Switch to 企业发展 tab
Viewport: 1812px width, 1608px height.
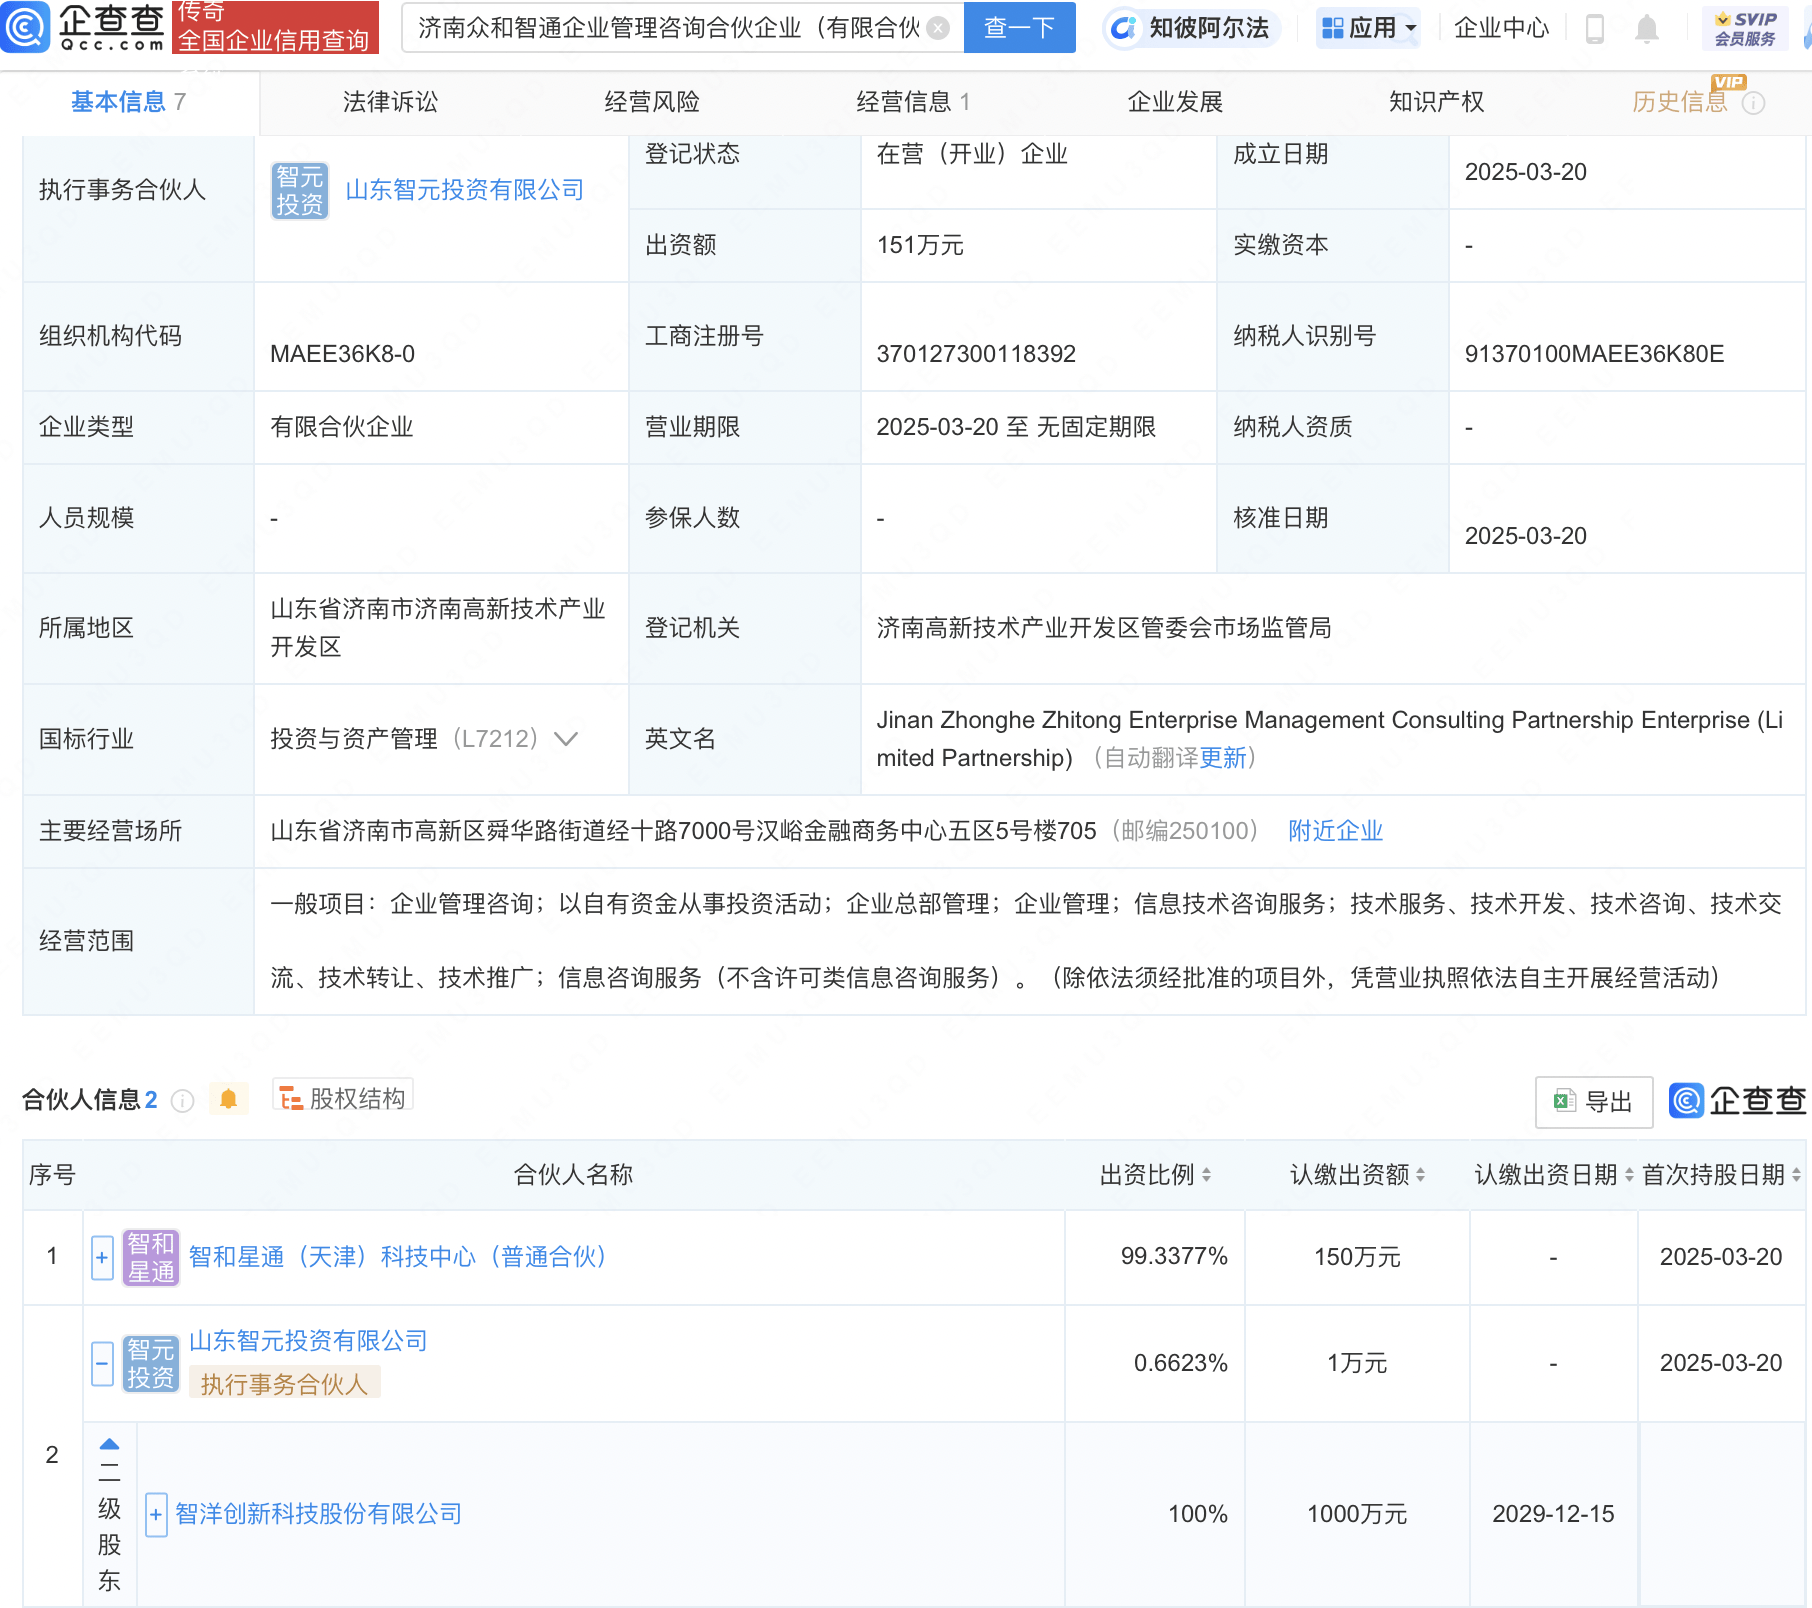pyautogui.click(x=1175, y=102)
